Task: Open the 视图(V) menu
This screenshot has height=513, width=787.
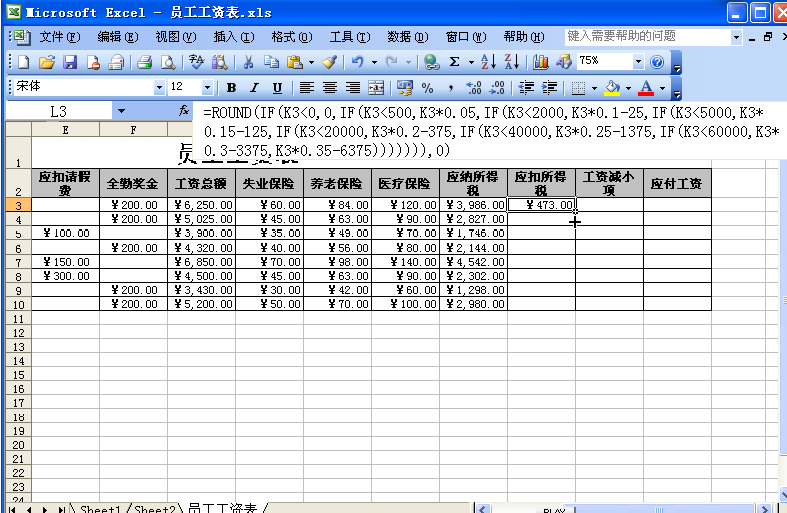Action: [176, 37]
